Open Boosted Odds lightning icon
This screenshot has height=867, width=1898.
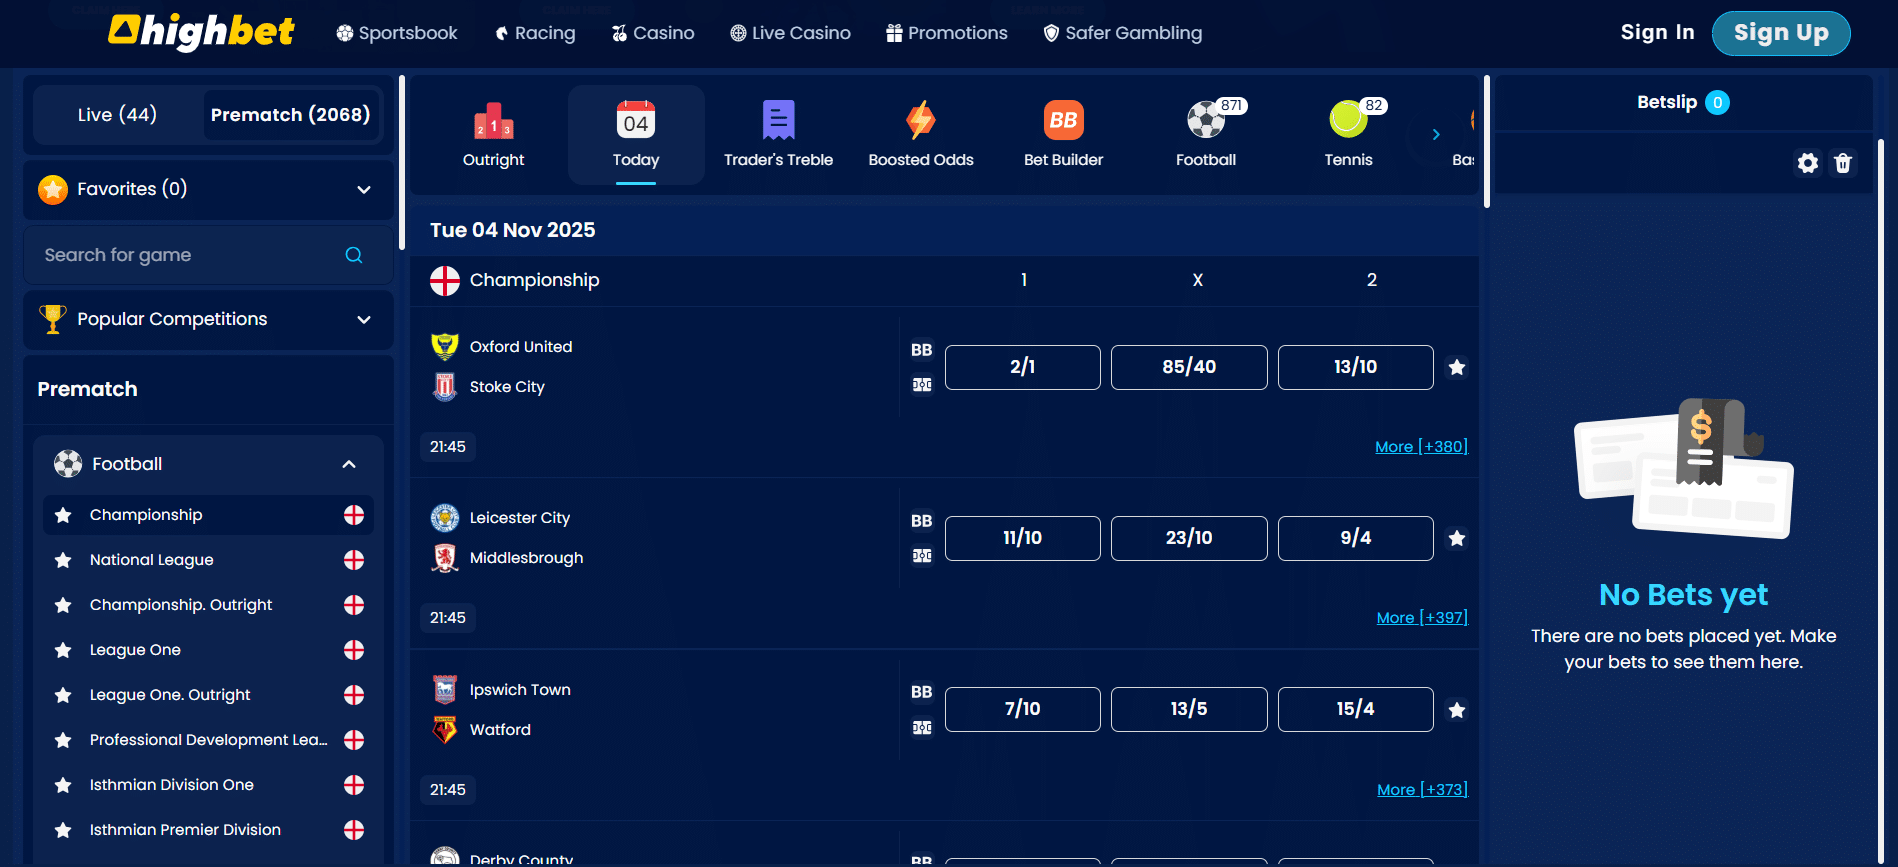(921, 120)
